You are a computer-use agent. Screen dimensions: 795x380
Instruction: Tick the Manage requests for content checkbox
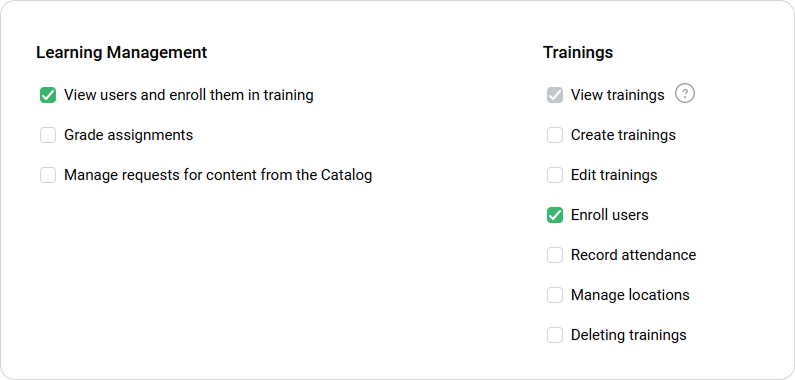48,175
